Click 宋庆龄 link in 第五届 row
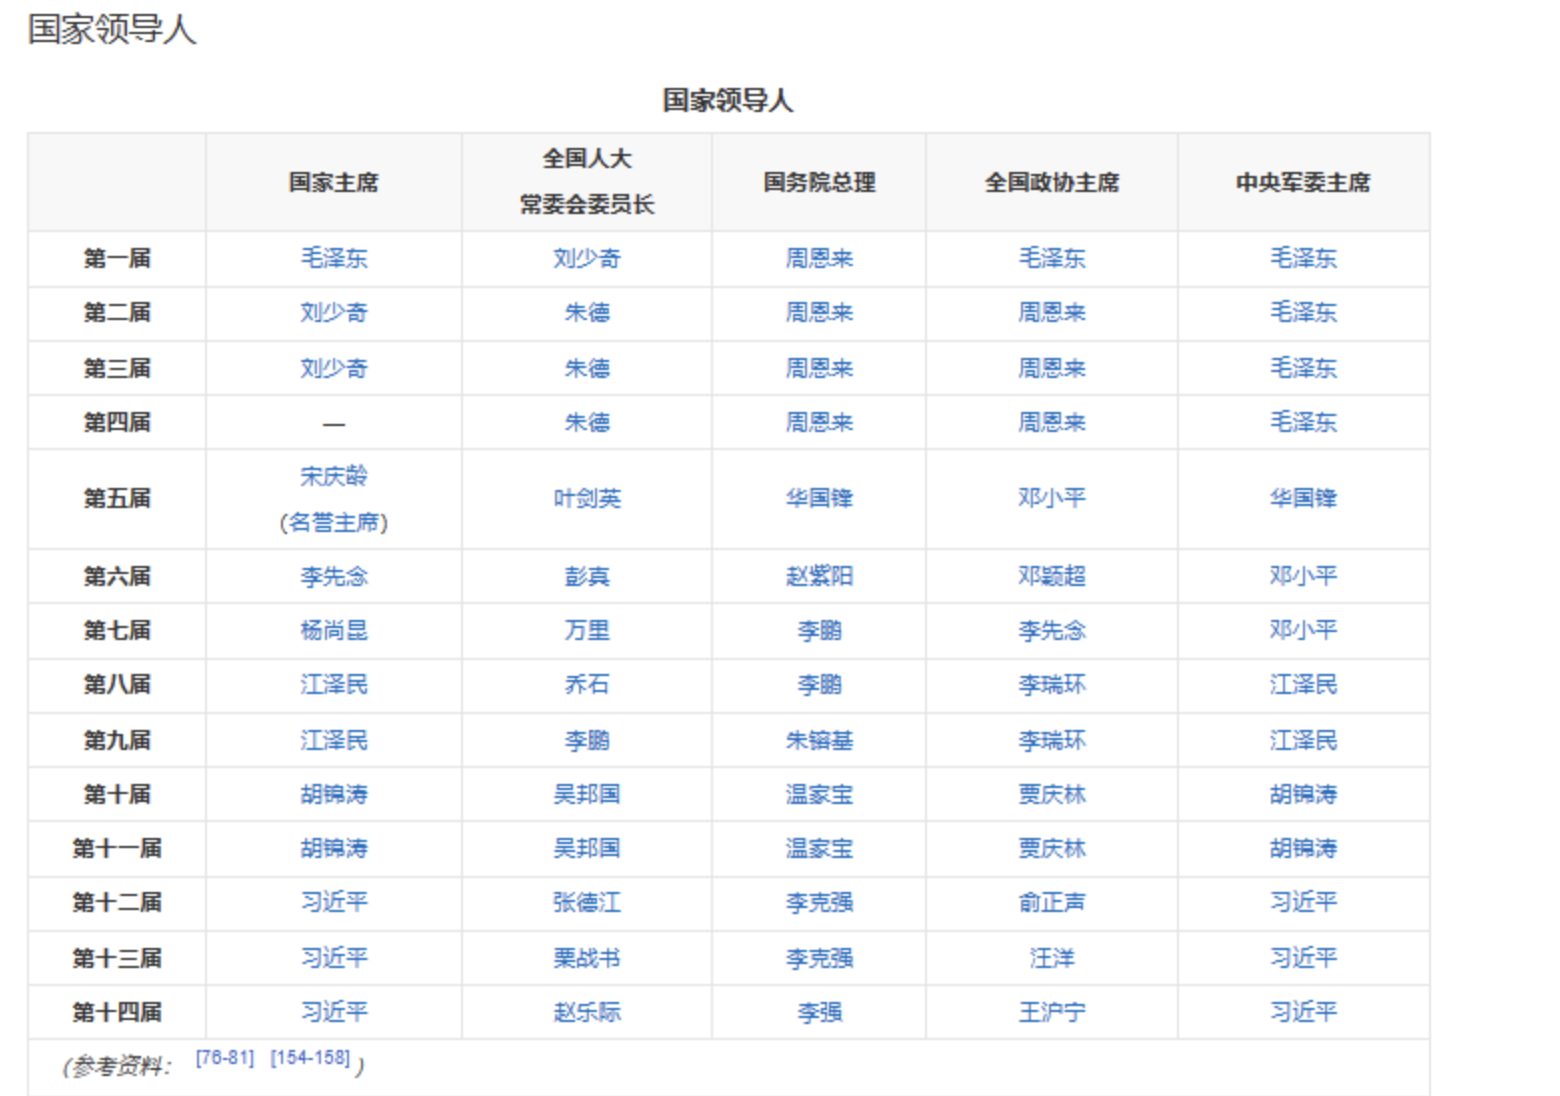The width and height of the screenshot is (1560, 1096). pyautogui.click(x=334, y=476)
